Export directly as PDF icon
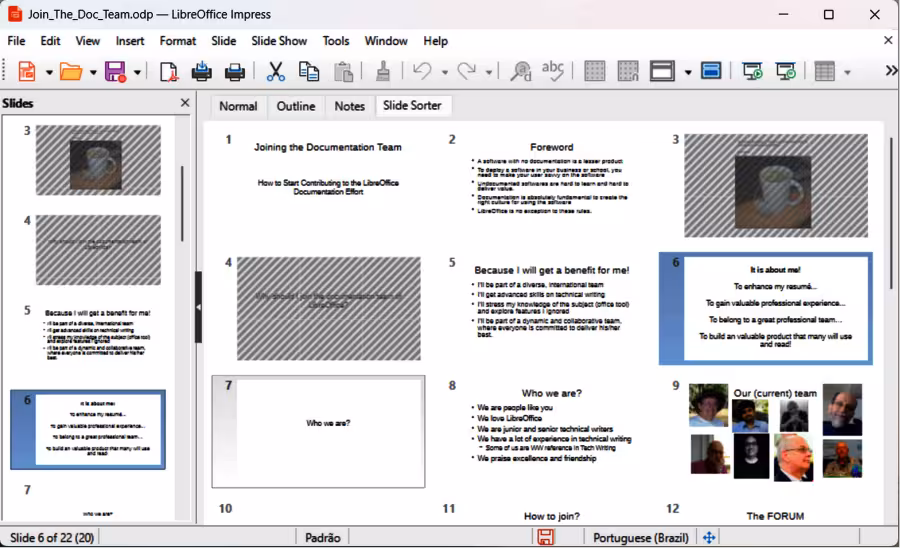The image size is (900, 548). [168, 72]
